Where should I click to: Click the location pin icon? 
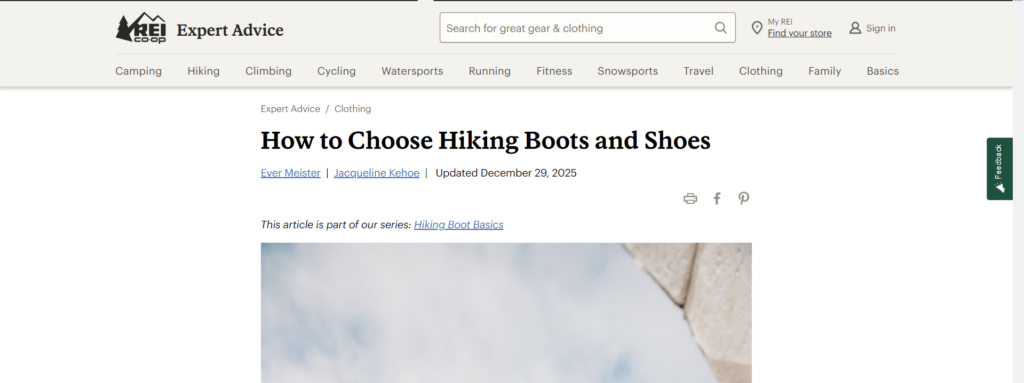(x=757, y=28)
